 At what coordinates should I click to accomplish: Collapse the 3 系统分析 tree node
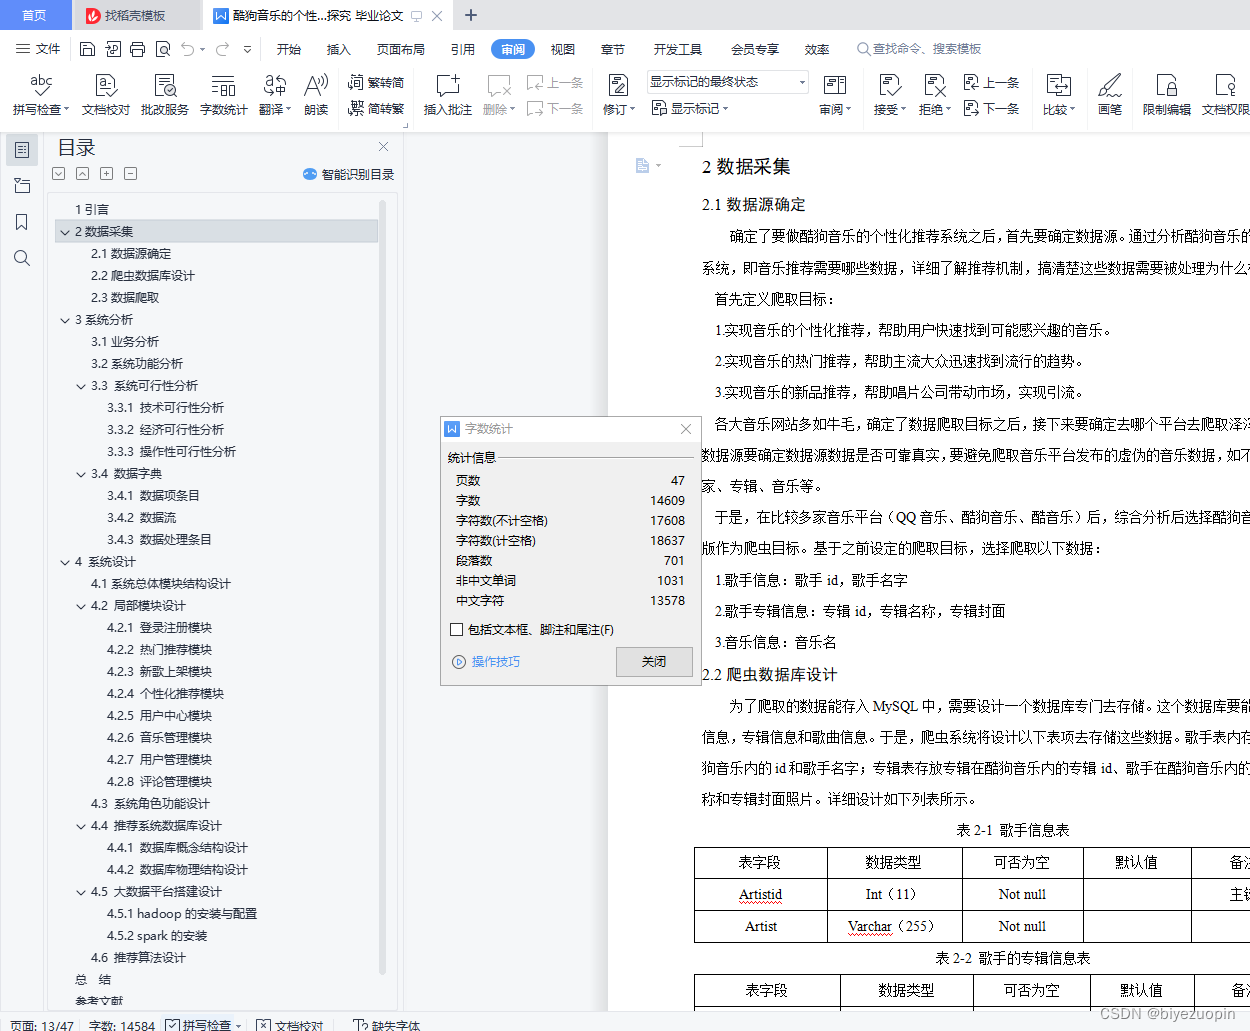(x=65, y=320)
